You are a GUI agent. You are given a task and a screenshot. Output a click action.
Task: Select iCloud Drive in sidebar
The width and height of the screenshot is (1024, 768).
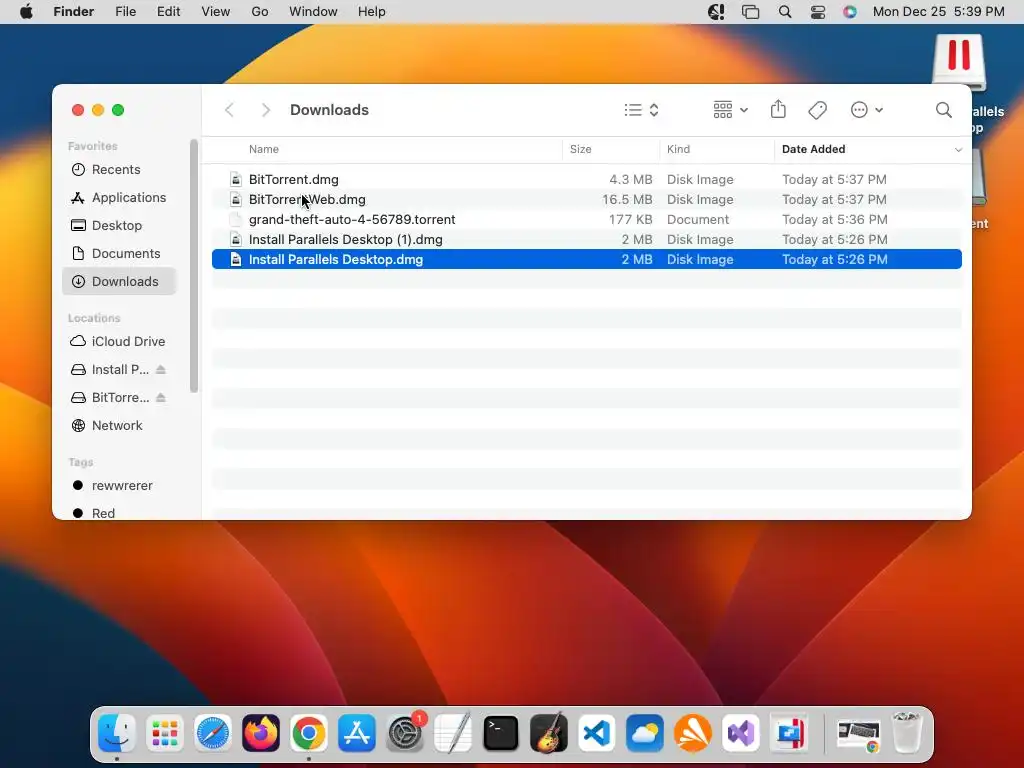[x=120, y=342]
